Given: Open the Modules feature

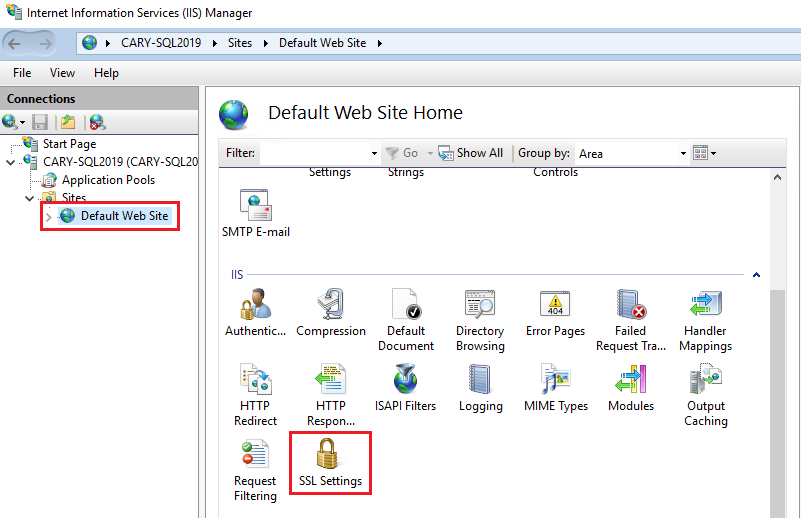Looking at the screenshot, I should tap(631, 387).
